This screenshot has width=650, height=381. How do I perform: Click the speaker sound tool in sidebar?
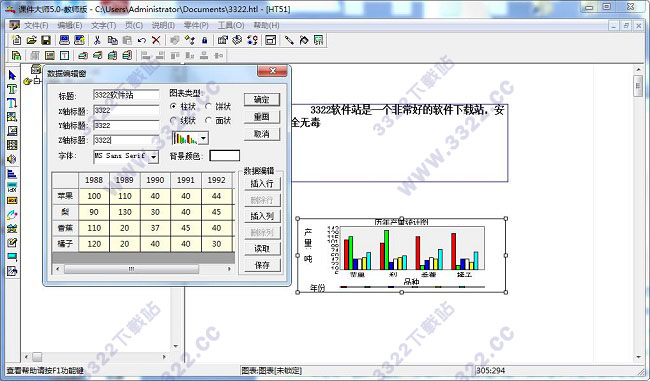(x=12, y=159)
